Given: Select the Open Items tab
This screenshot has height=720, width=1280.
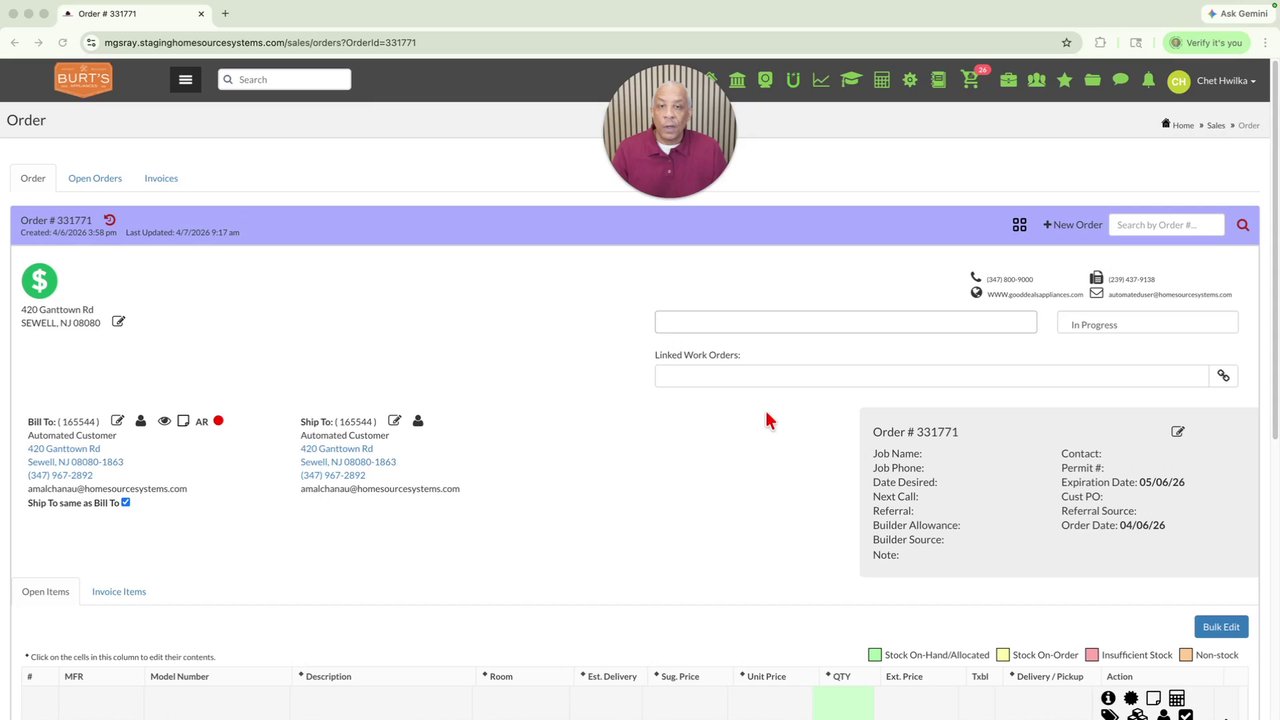Looking at the screenshot, I should pyautogui.click(x=46, y=592).
